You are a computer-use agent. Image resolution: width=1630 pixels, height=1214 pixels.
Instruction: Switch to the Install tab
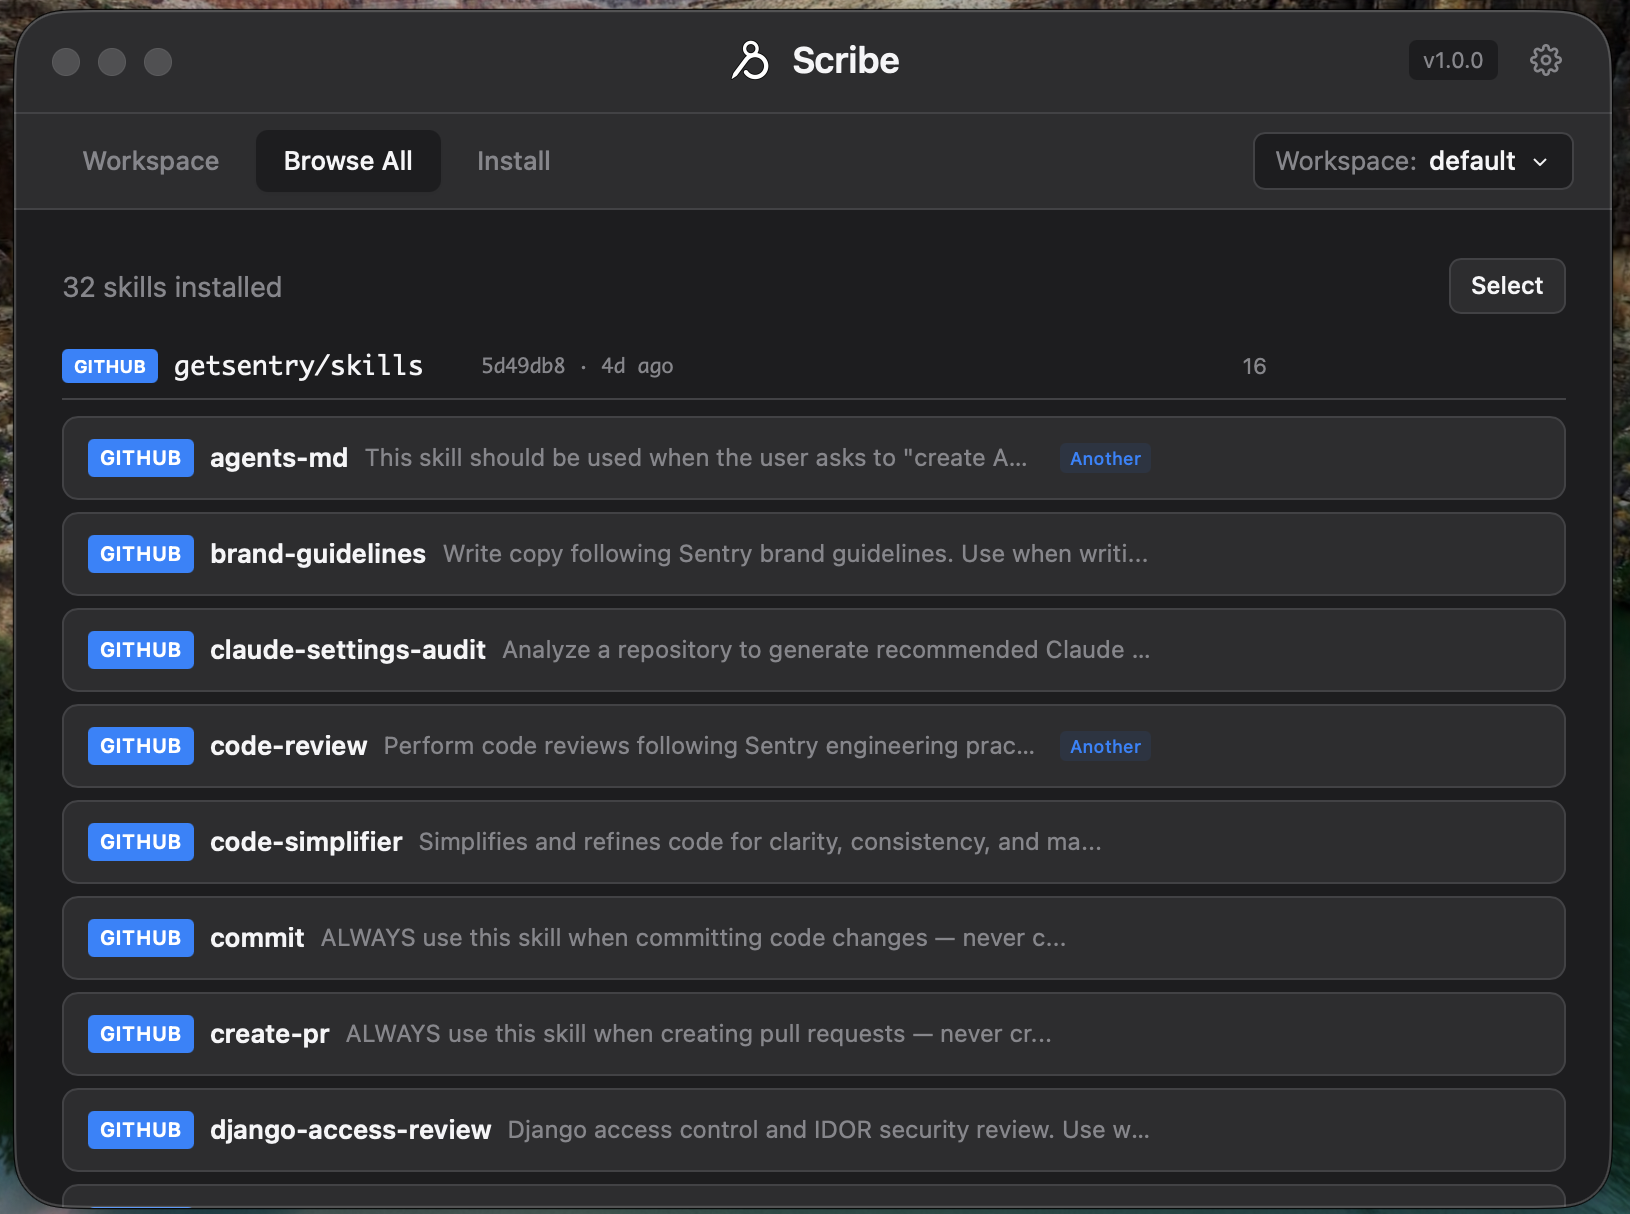coord(514,161)
